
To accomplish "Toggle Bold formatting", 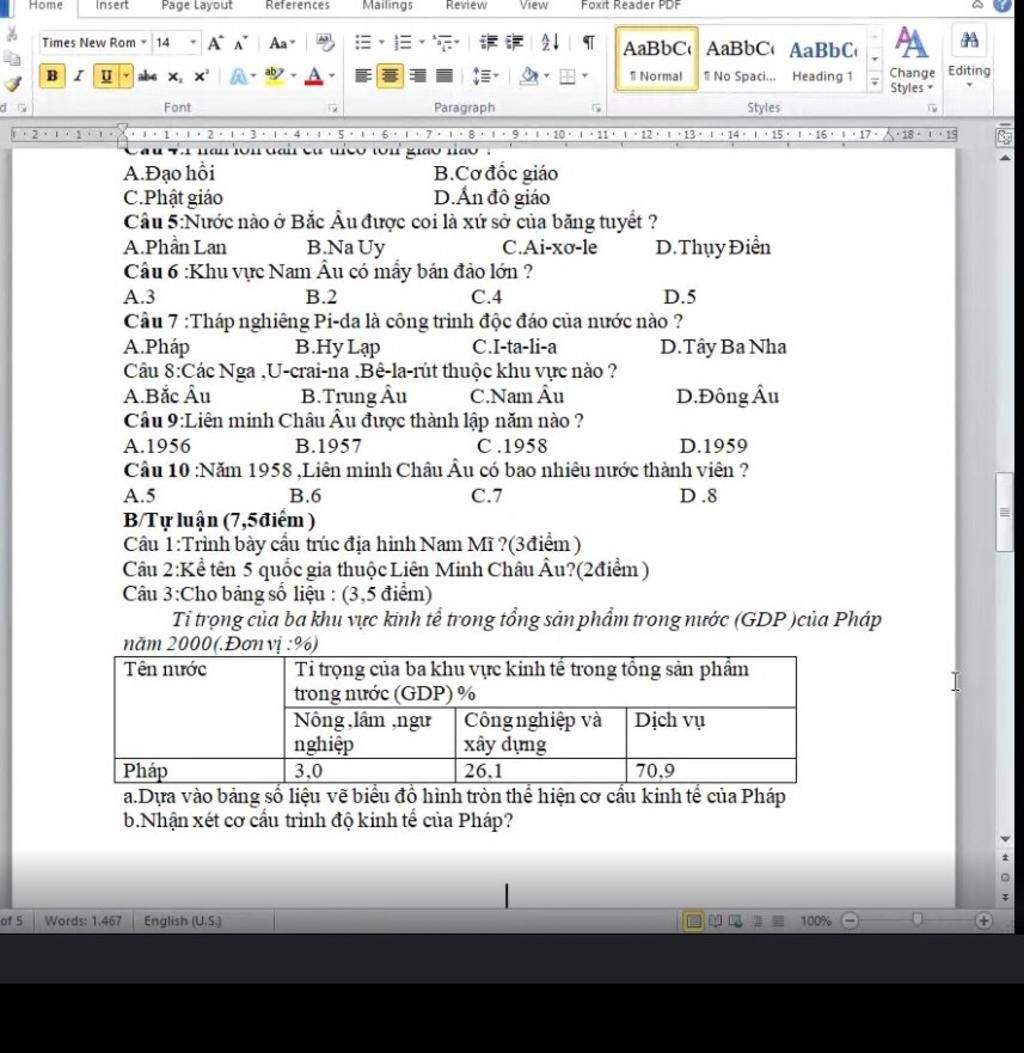I will click(x=52, y=75).
